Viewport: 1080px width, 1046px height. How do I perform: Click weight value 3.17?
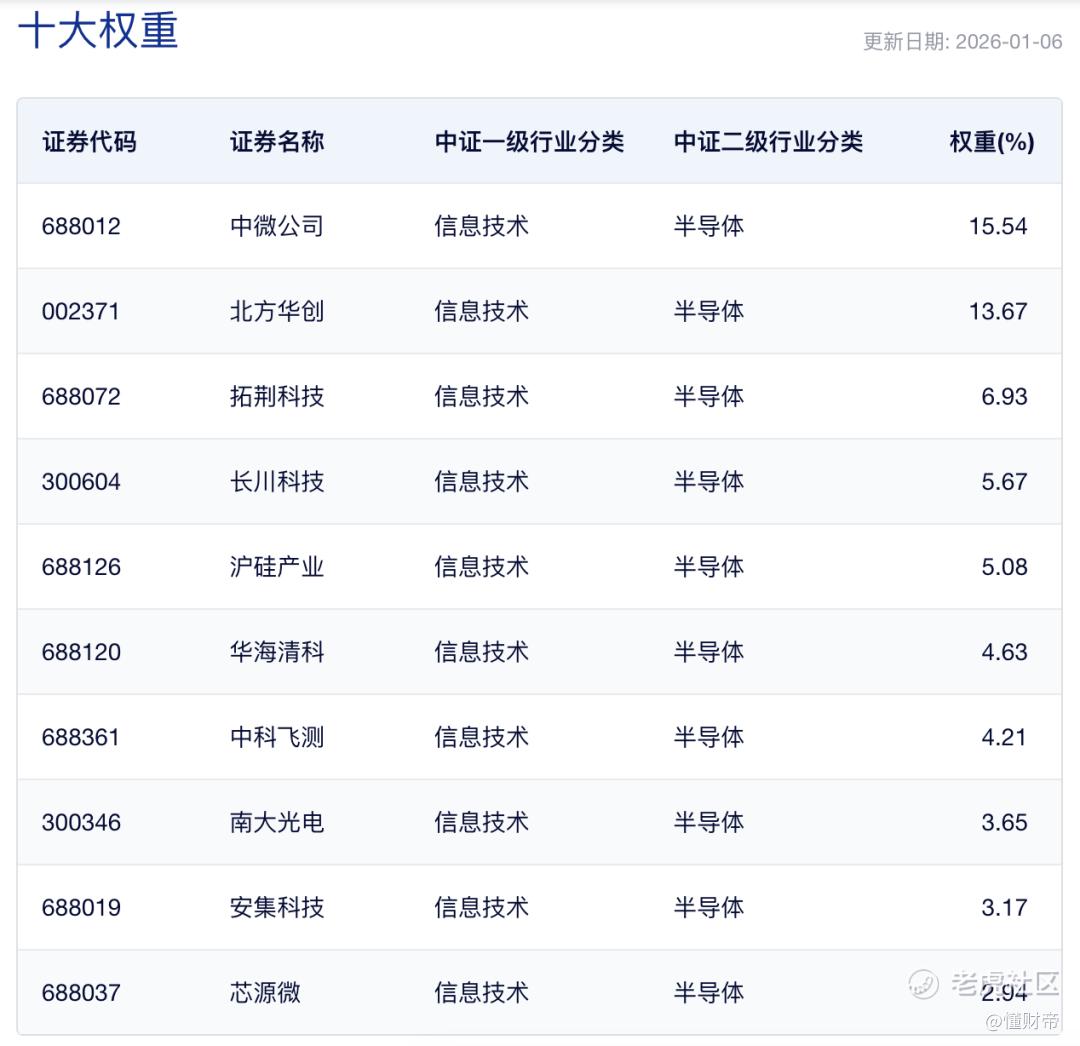(x=1004, y=908)
